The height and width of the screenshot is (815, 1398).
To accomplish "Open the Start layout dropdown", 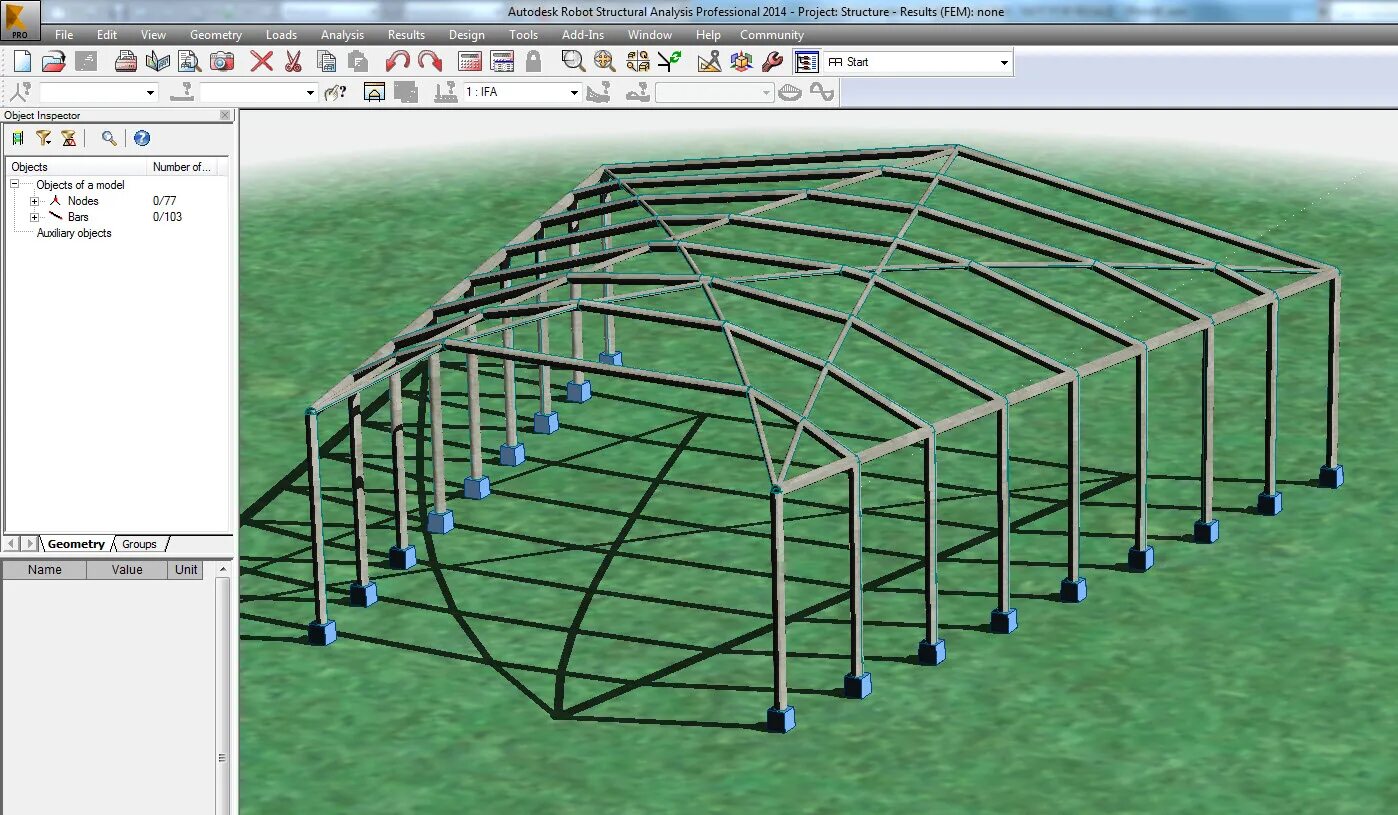I will click(1003, 61).
